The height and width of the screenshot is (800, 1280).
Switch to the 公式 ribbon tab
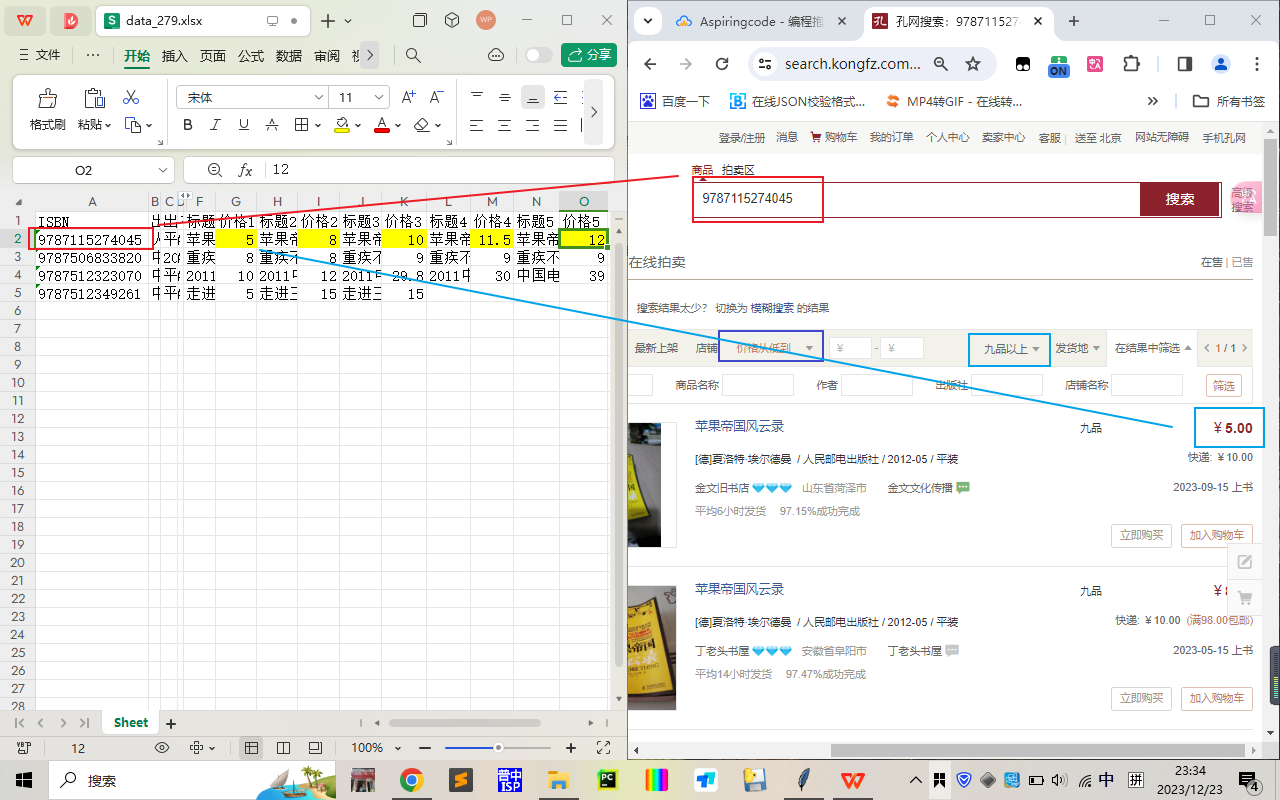point(251,56)
